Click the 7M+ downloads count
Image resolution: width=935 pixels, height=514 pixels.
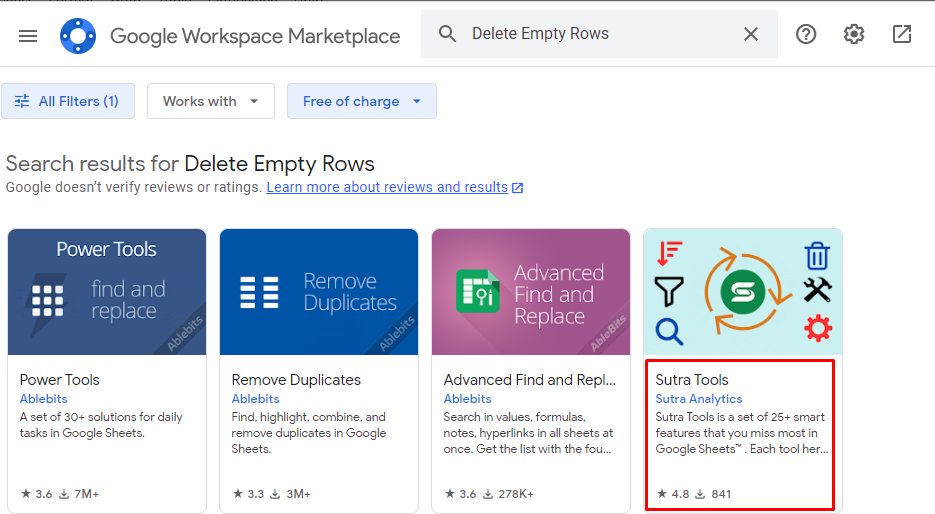pyautogui.click(x=79, y=494)
